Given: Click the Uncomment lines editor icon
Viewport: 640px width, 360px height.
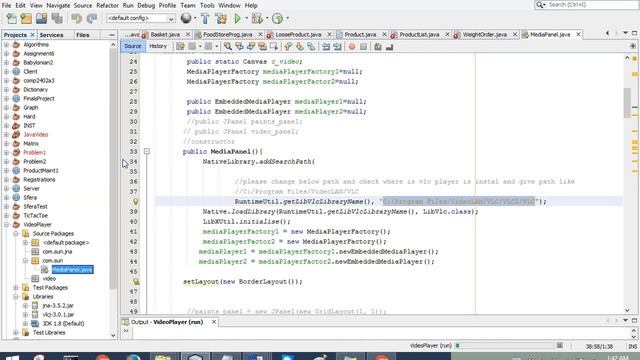Looking at the screenshot, I should pos(389,47).
